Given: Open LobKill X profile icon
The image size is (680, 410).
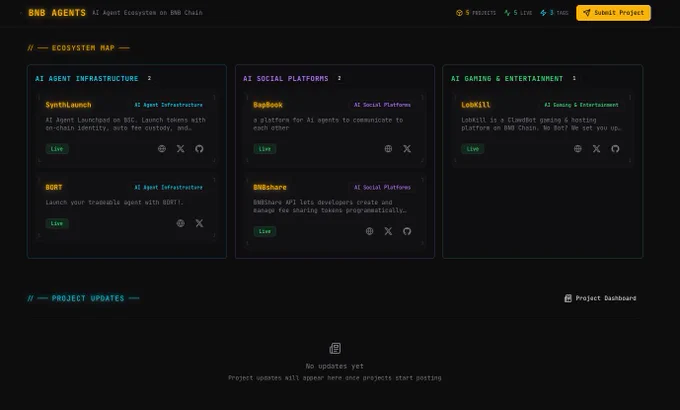Looking at the screenshot, I should (x=596, y=149).
